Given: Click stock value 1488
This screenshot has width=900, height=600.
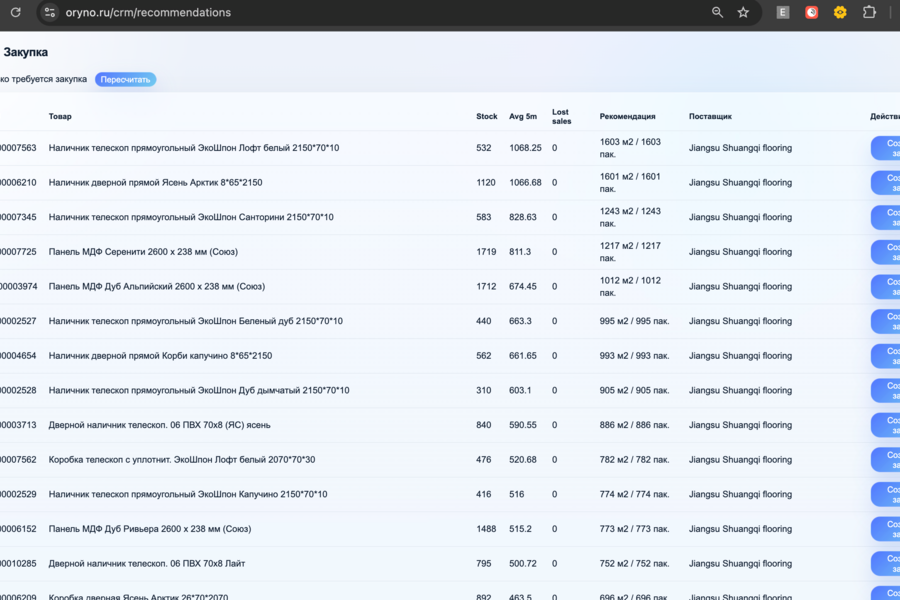Looking at the screenshot, I should click(x=486, y=529).
